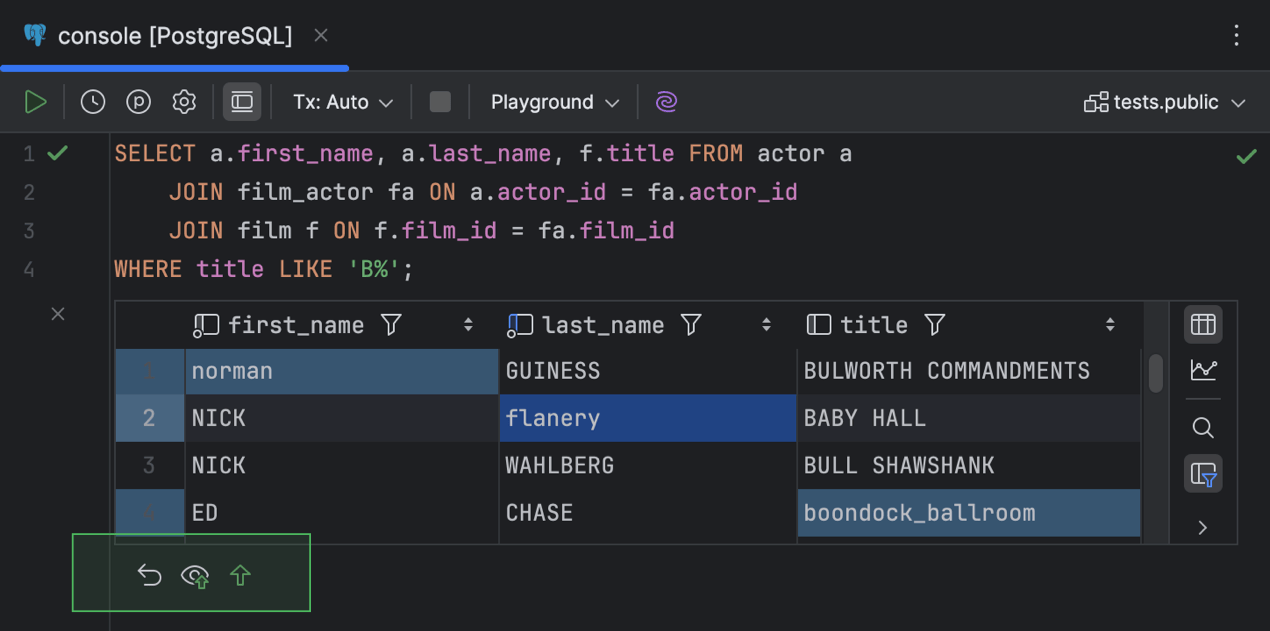Open console settings gear icon
The height and width of the screenshot is (631, 1270).
pos(184,102)
